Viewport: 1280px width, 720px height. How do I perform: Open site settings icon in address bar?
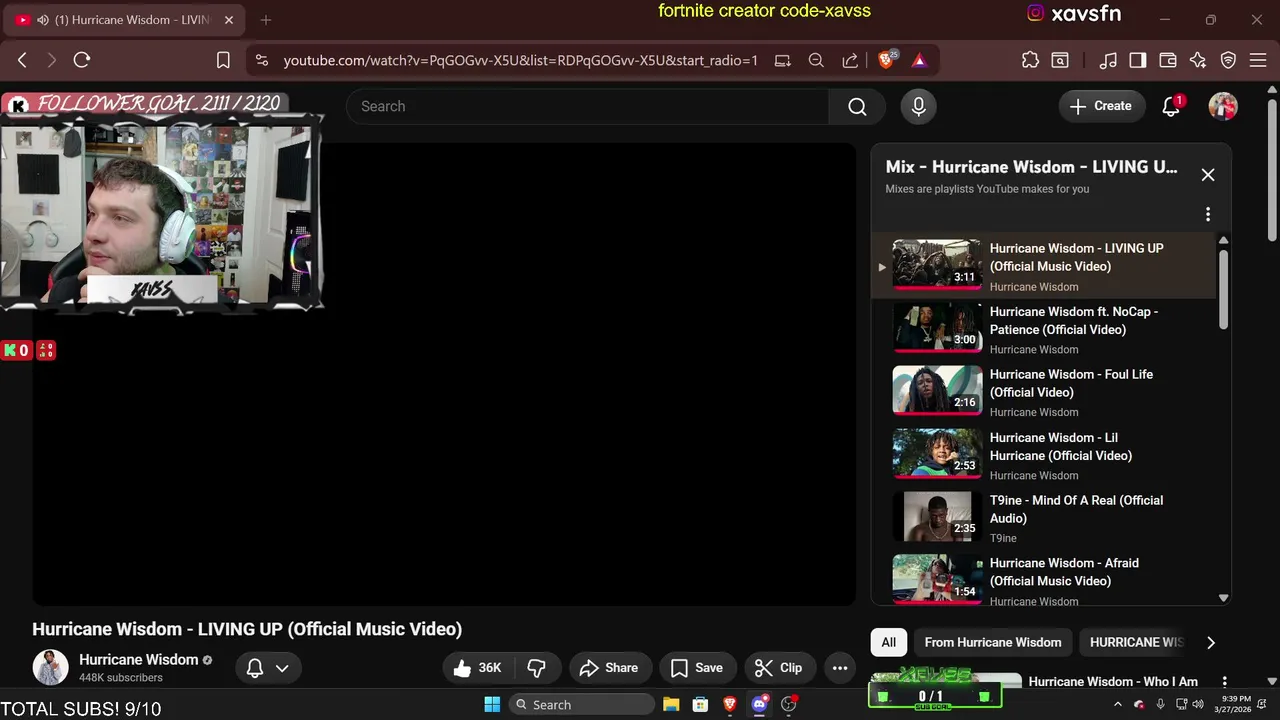pyautogui.click(x=262, y=60)
